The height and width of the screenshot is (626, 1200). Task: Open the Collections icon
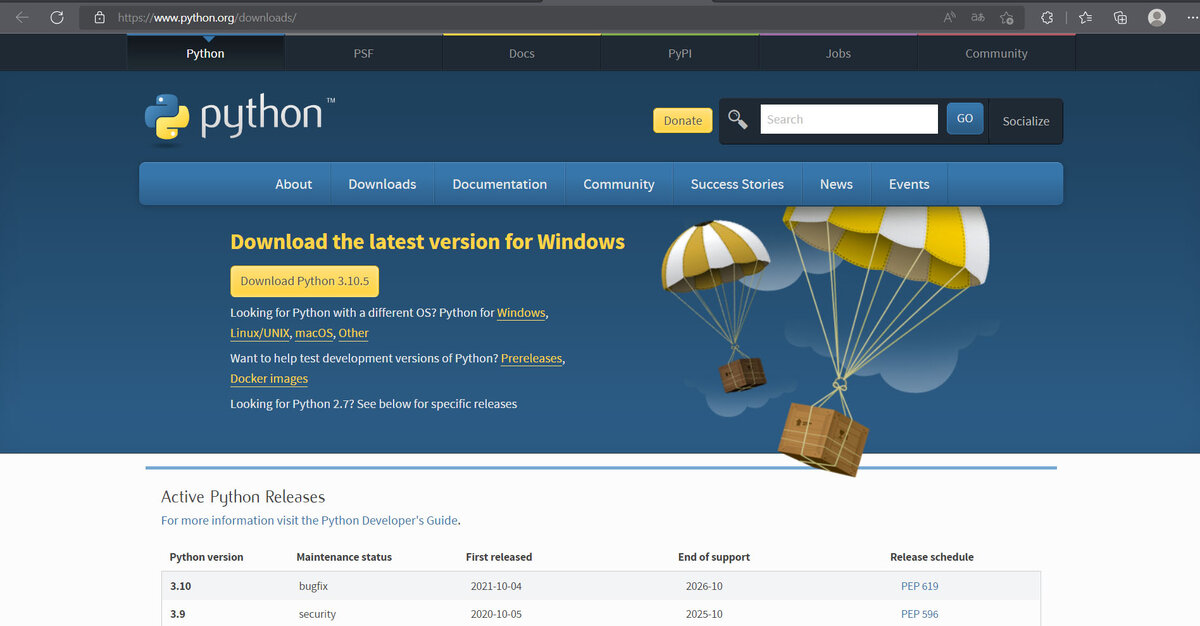(1120, 17)
